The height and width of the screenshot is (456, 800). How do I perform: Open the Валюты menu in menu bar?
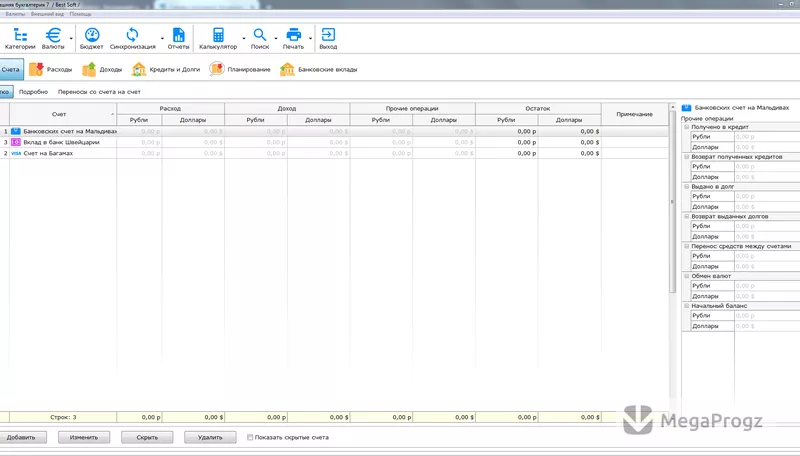coord(15,14)
